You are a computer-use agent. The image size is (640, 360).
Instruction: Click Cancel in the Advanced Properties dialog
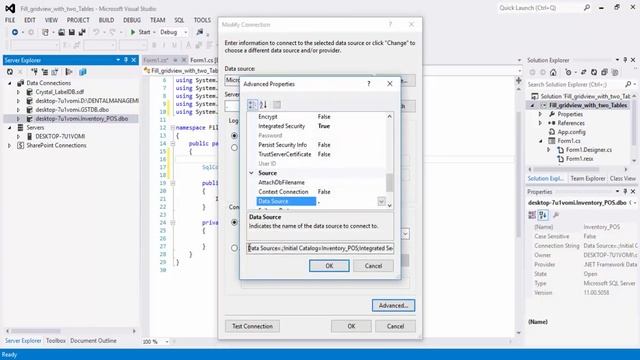373,266
